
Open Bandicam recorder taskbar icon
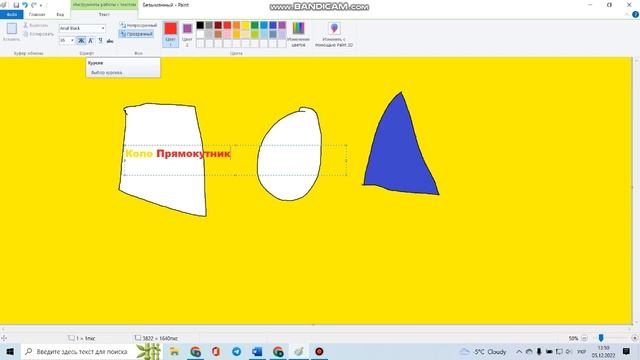(319, 351)
